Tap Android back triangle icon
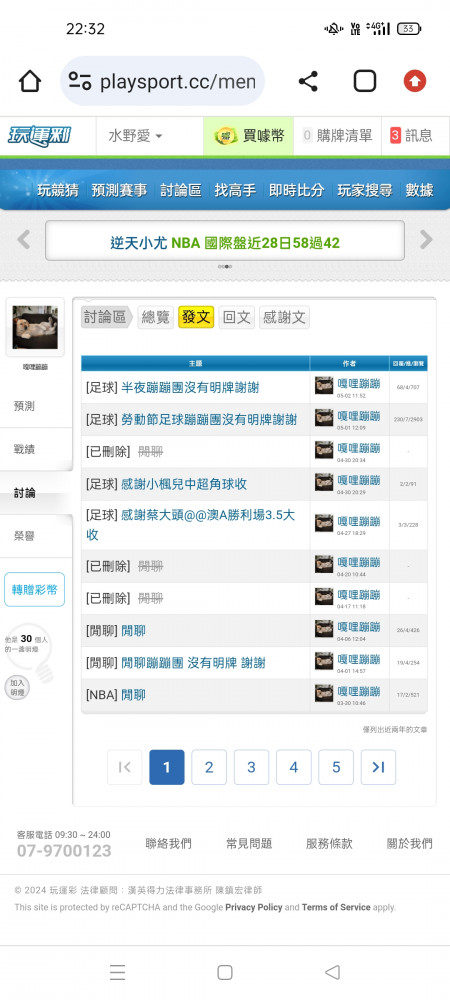Image resolution: width=450 pixels, height=1000 pixels. click(332, 972)
